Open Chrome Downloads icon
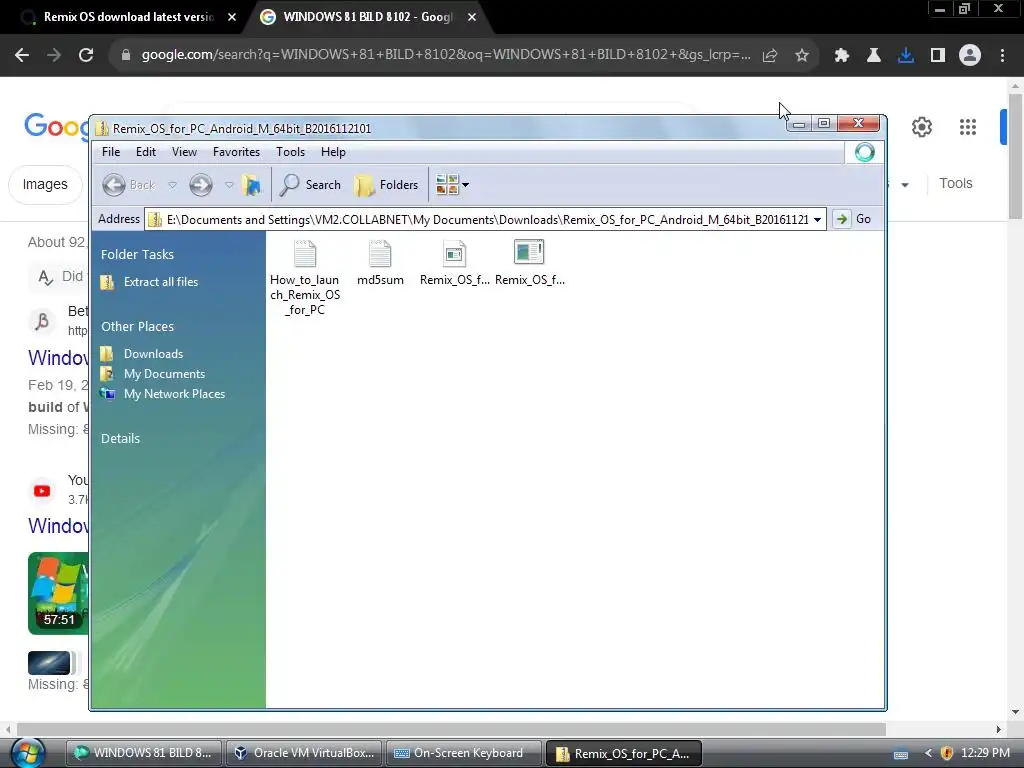 coord(906,56)
